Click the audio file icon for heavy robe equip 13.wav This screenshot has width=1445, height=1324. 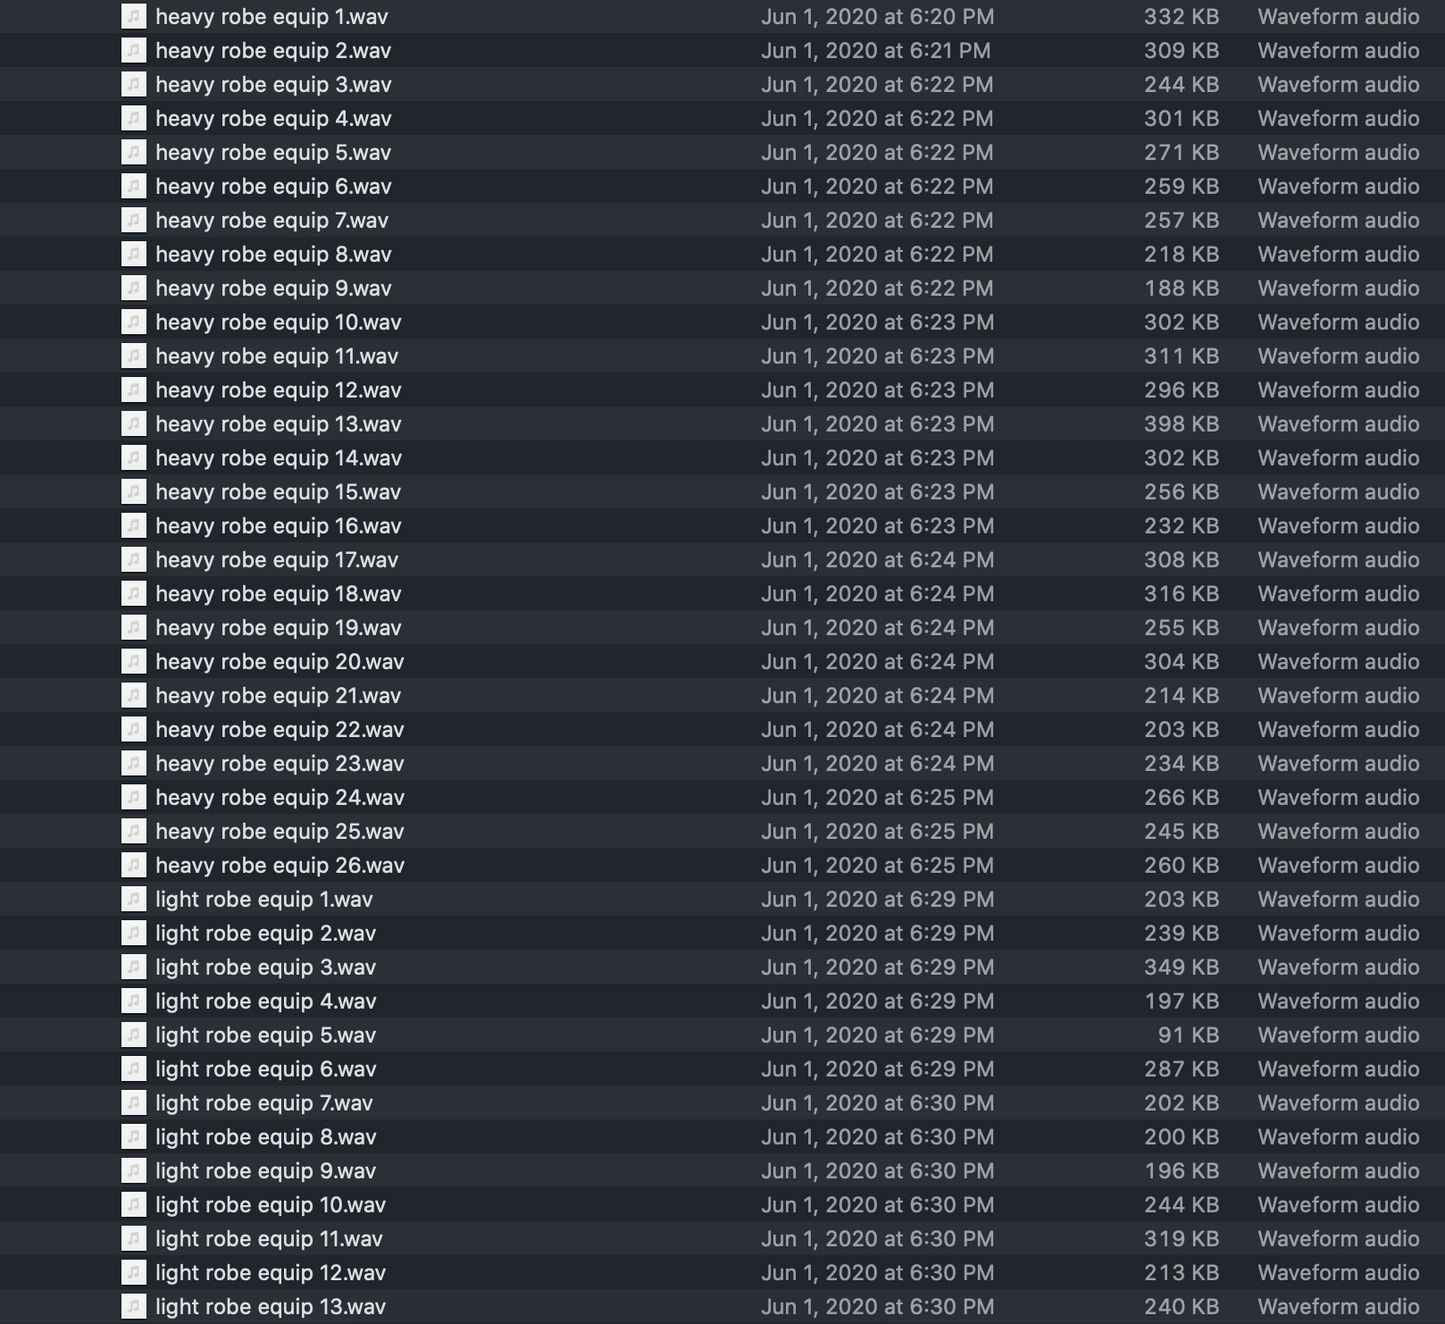(x=134, y=424)
